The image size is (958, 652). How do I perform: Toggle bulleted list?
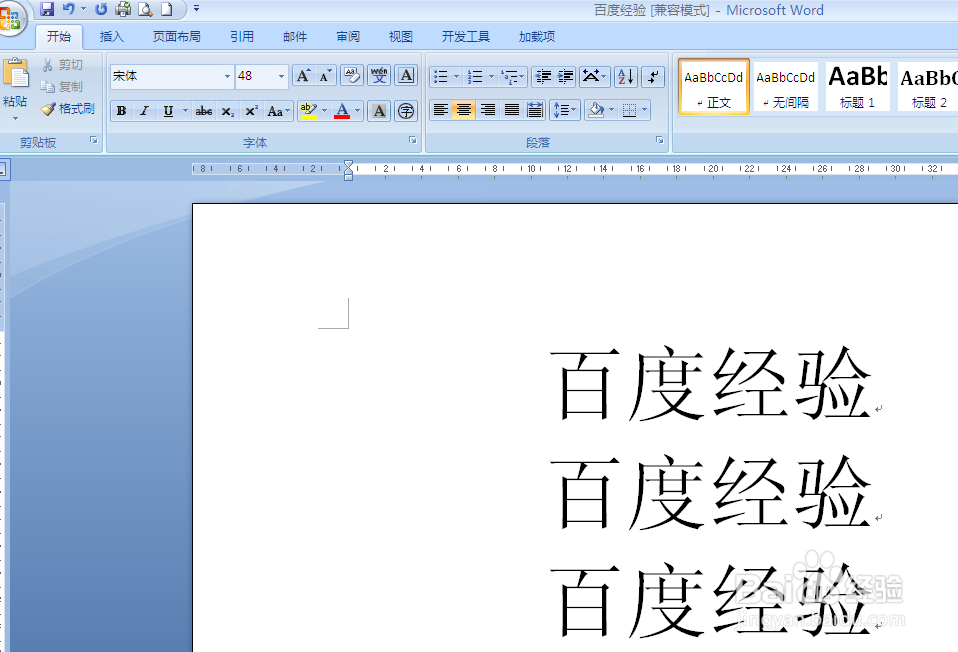coord(439,75)
